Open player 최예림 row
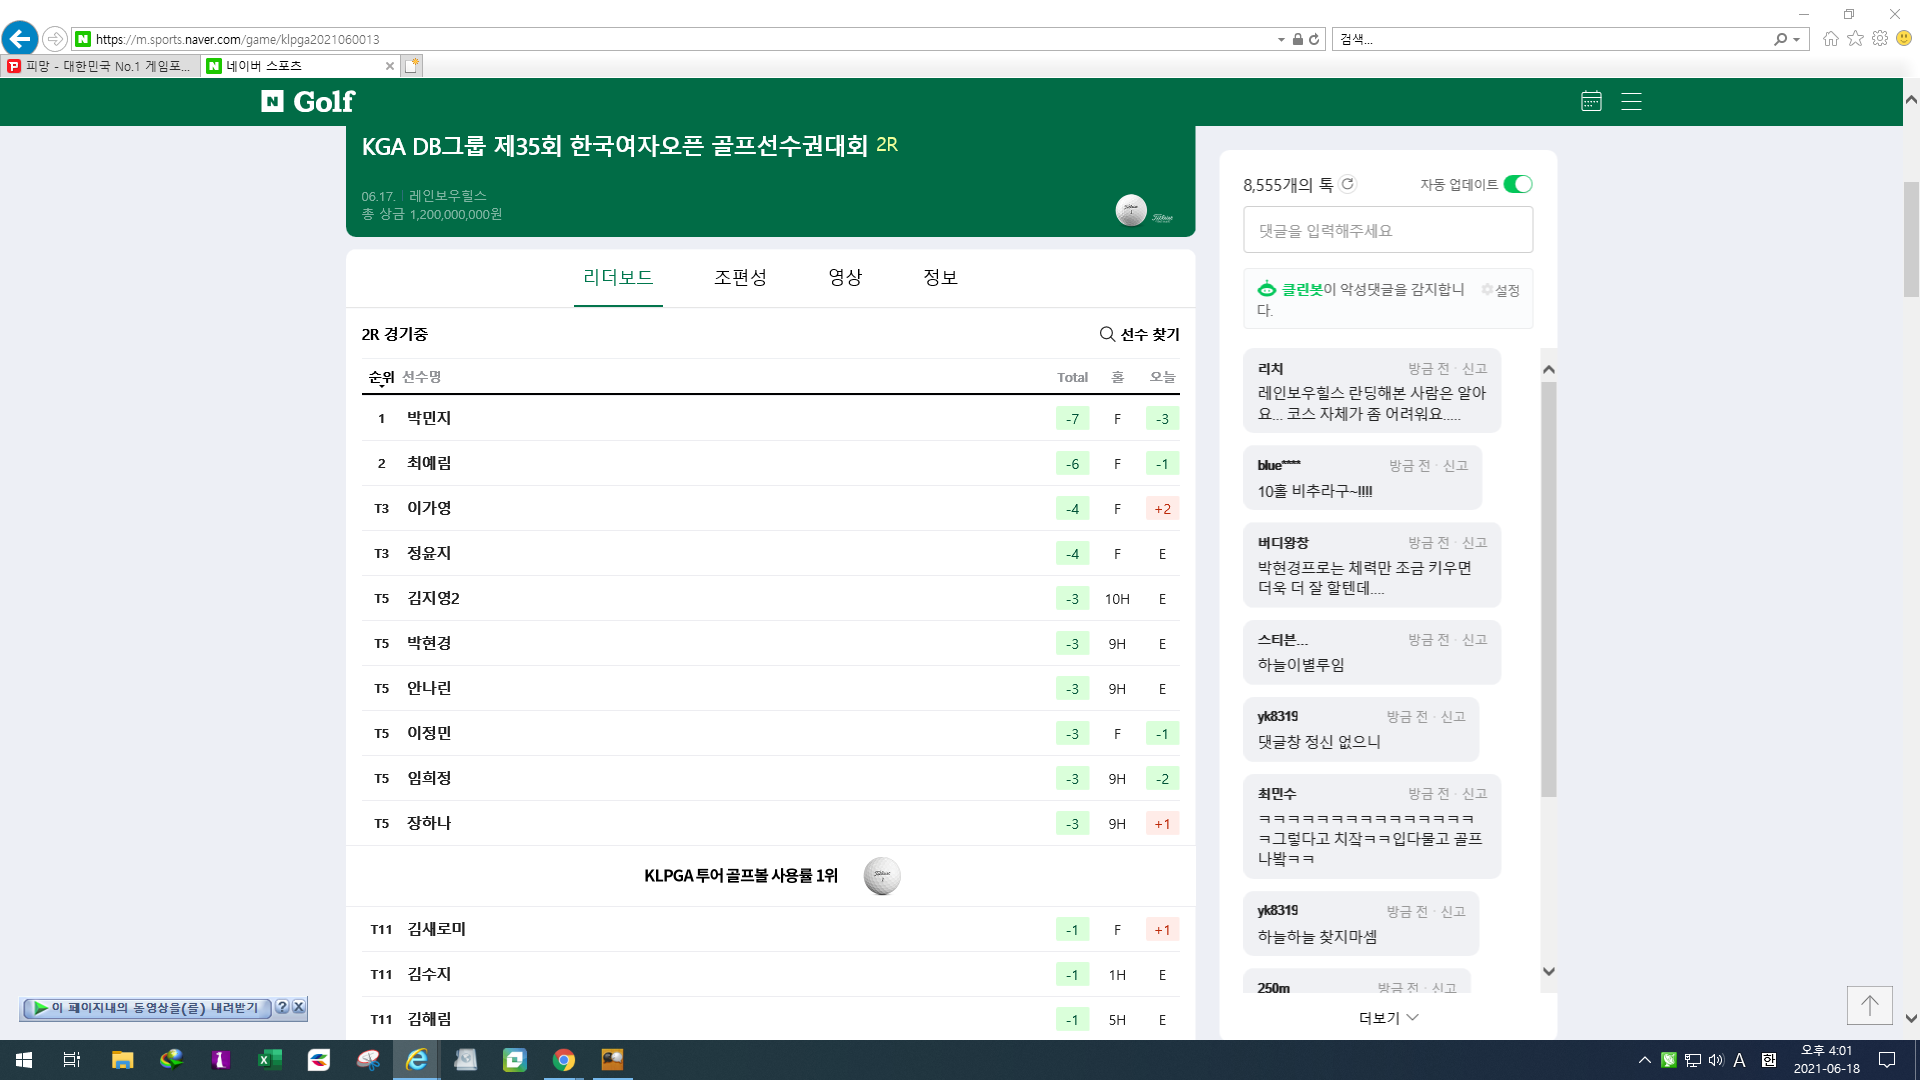Image resolution: width=1920 pixels, height=1080 pixels. point(770,463)
